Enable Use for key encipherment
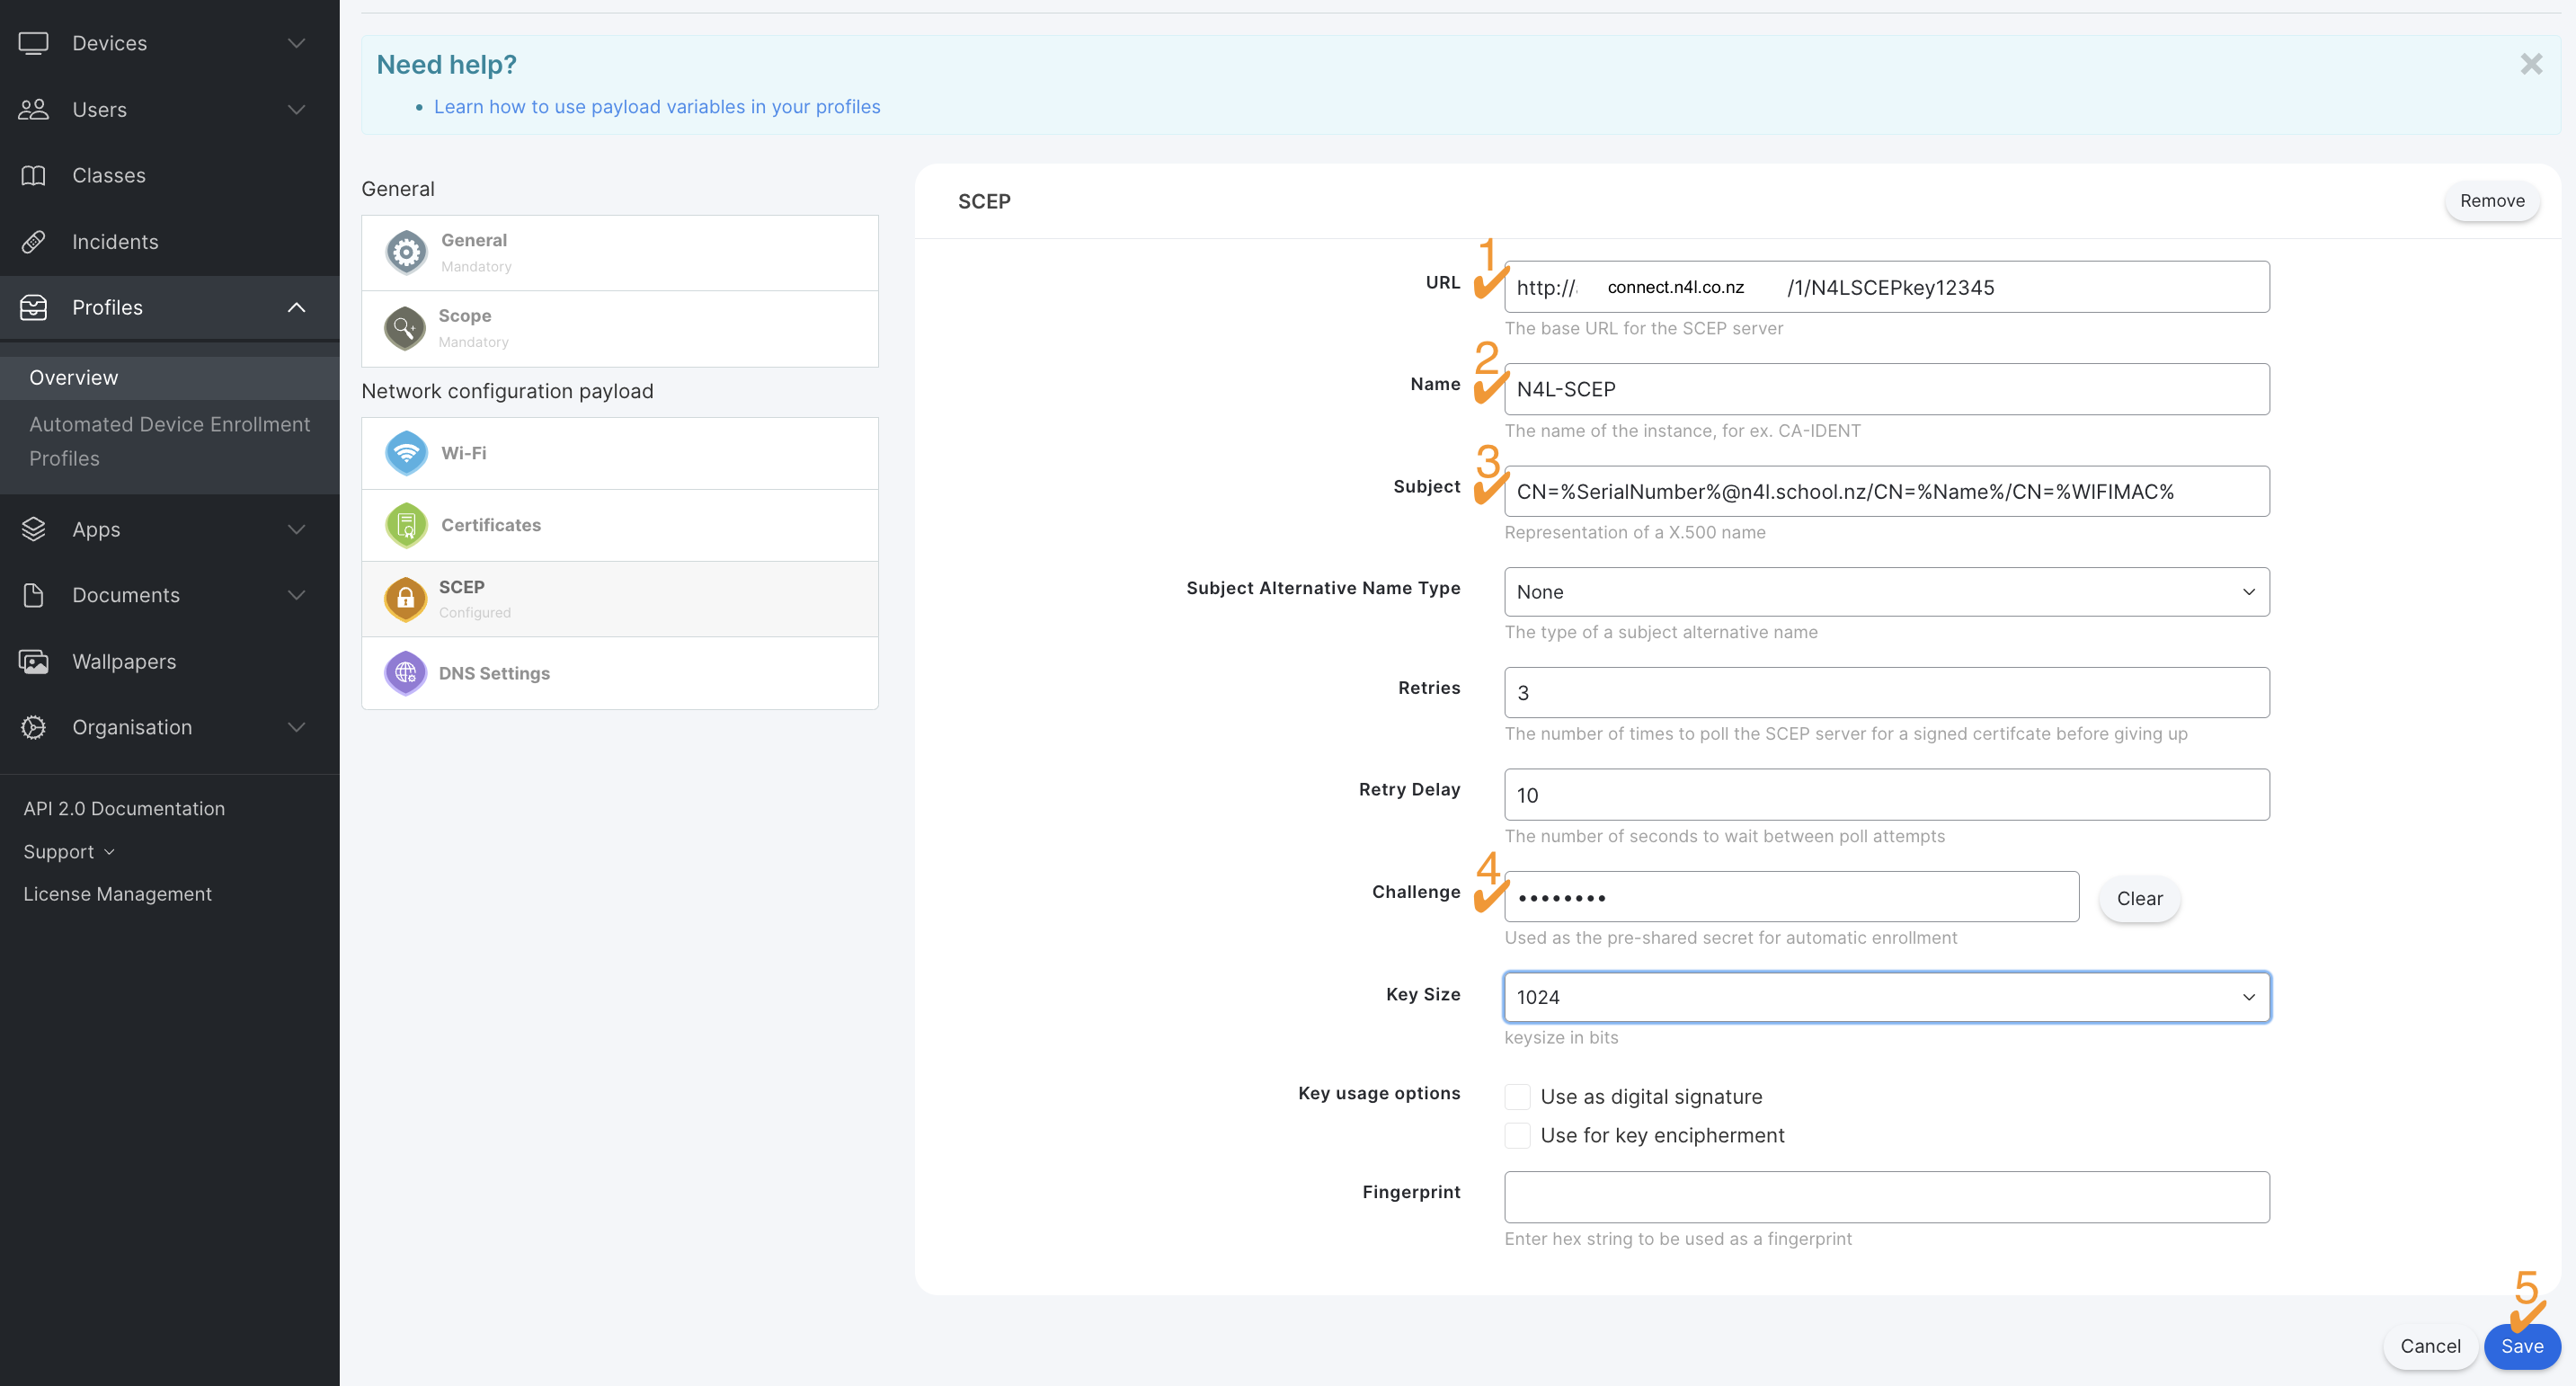 click(1517, 1135)
